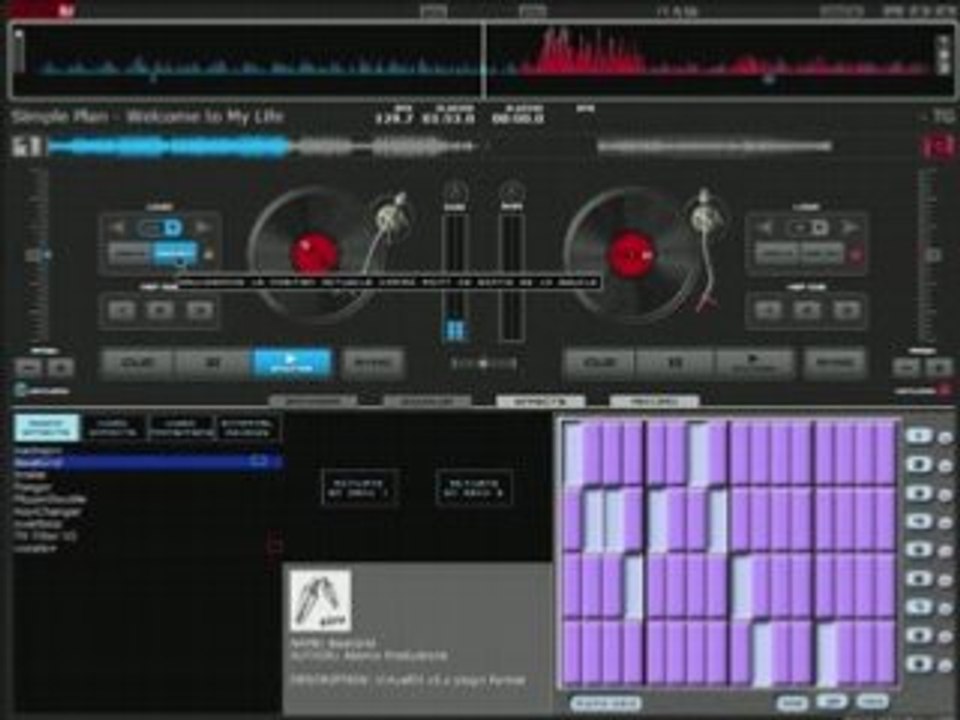Viewport: 960px width, 720px height.
Task: Switch to the Record tab
Action: click(x=654, y=402)
